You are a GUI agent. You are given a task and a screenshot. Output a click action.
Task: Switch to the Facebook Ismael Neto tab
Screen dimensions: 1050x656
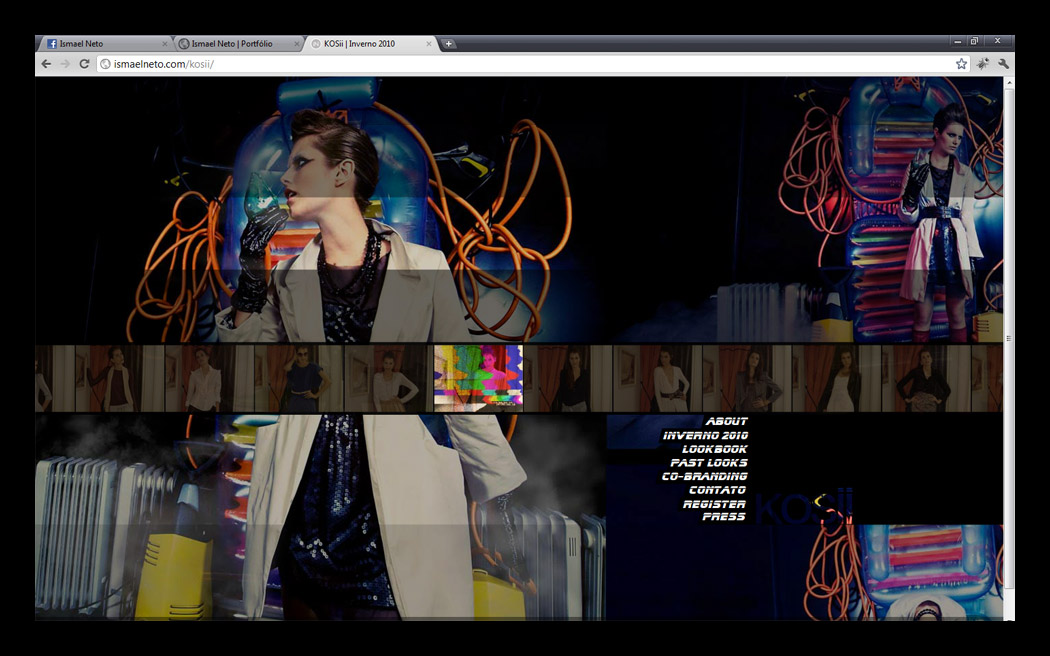[x=104, y=44]
